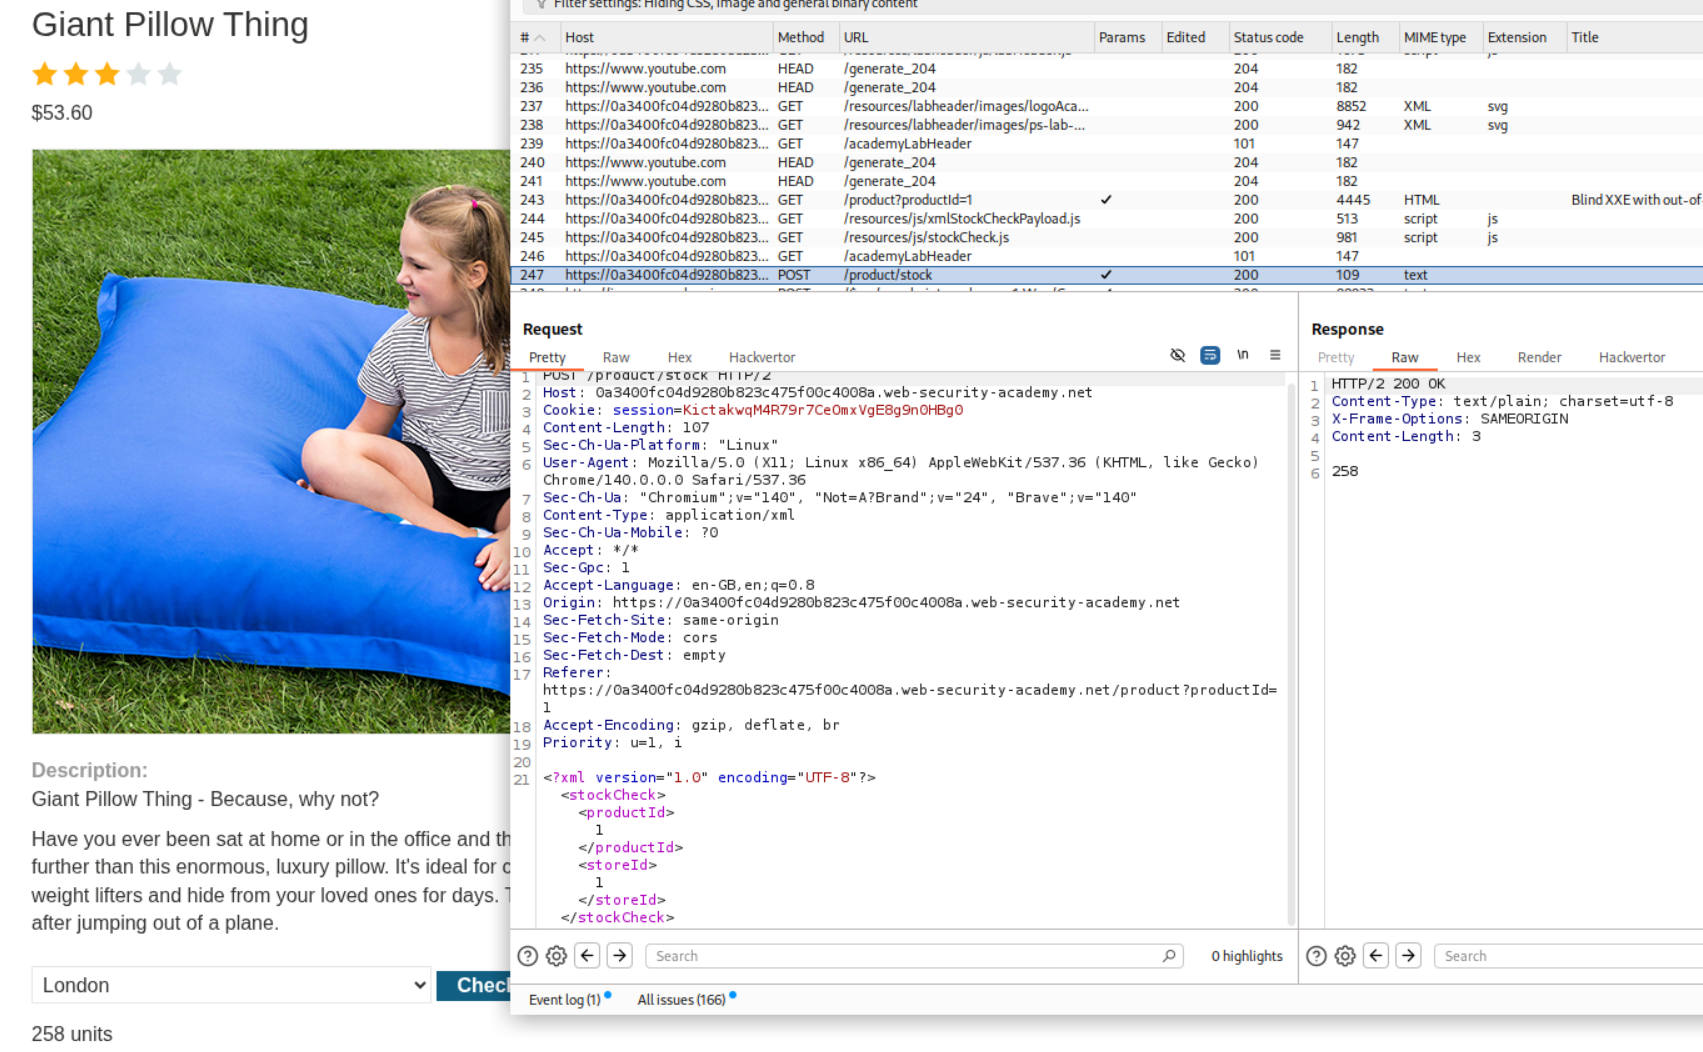This screenshot has height=1052, width=1703.
Task: Open Request panel hamburger options menu
Action: 1275,355
